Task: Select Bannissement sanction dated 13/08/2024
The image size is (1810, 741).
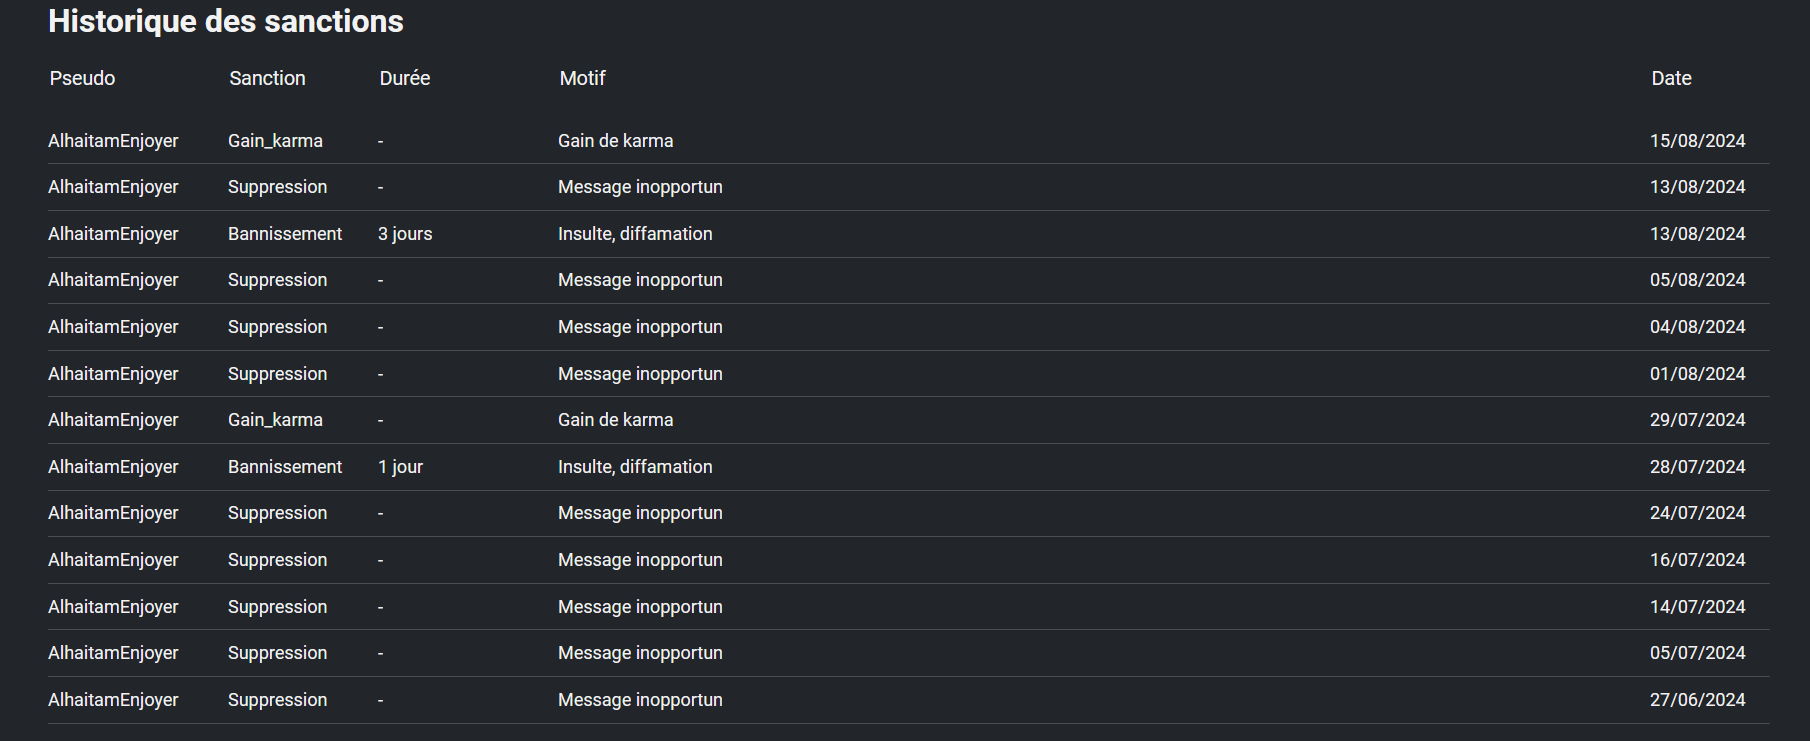Action: pos(285,234)
